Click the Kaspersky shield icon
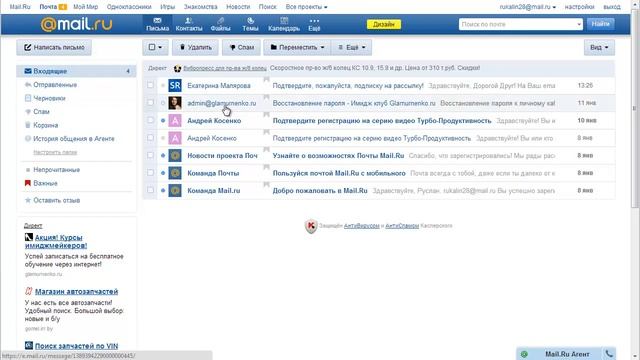Screen dimensions: 640x360 click(x=311, y=226)
